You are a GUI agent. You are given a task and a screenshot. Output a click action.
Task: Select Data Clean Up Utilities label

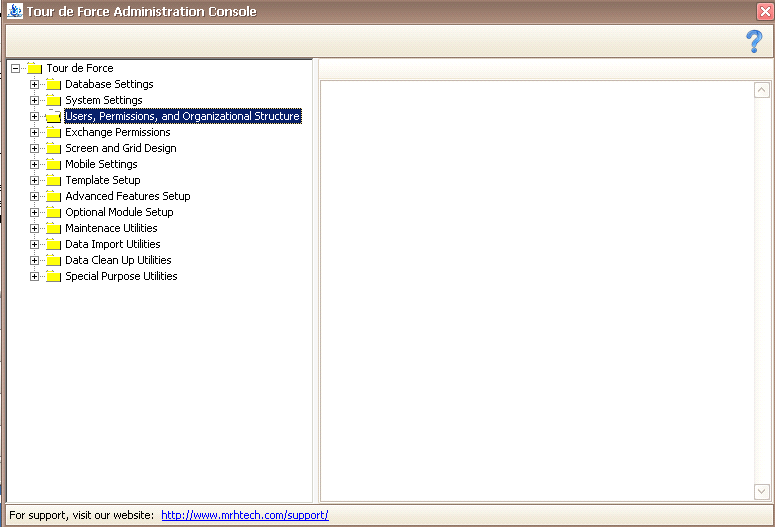tap(118, 260)
